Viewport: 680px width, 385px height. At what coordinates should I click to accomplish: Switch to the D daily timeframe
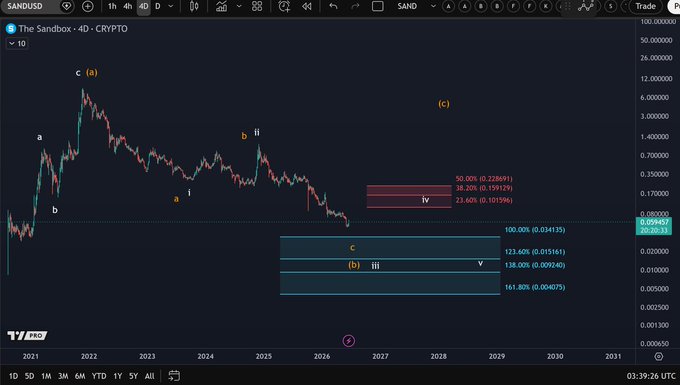(x=158, y=6)
